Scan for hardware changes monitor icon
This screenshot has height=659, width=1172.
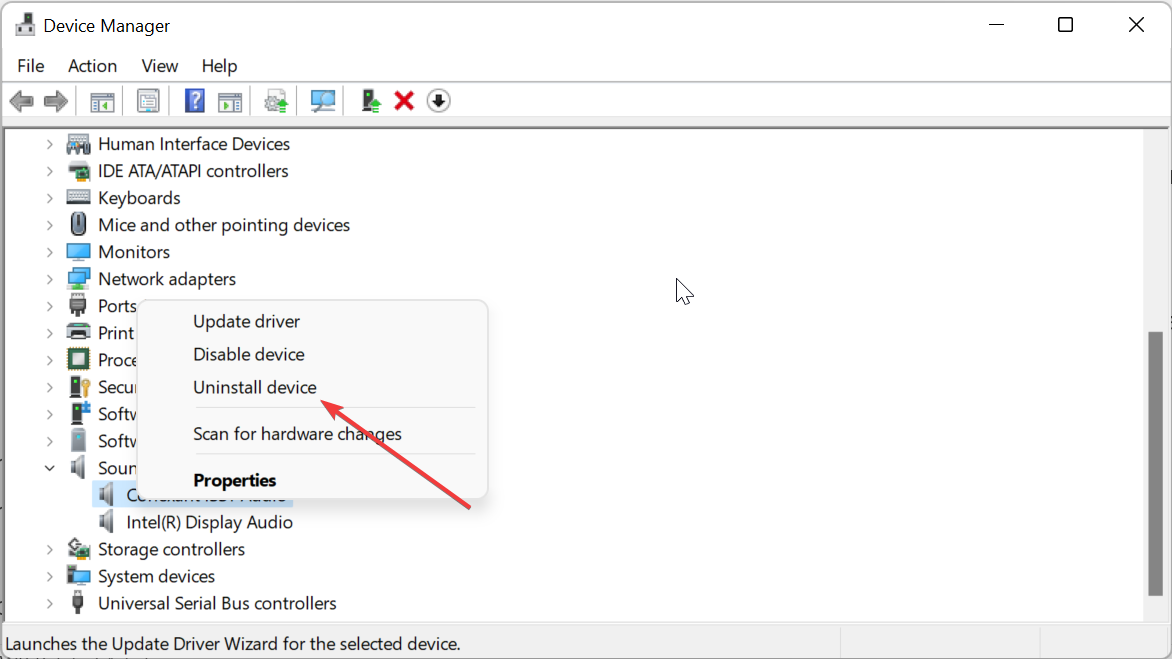tap(323, 101)
